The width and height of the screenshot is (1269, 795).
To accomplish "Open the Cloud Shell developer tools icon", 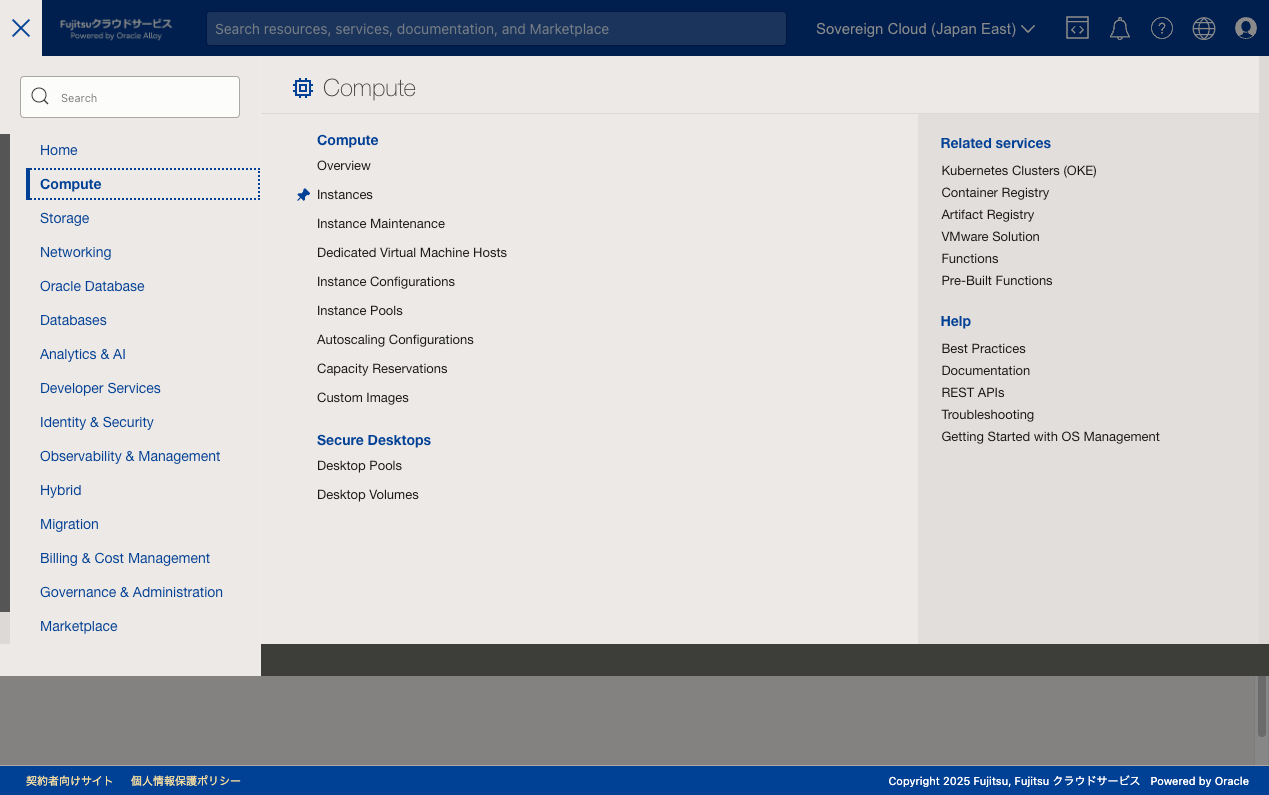I will tap(1077, 27).
